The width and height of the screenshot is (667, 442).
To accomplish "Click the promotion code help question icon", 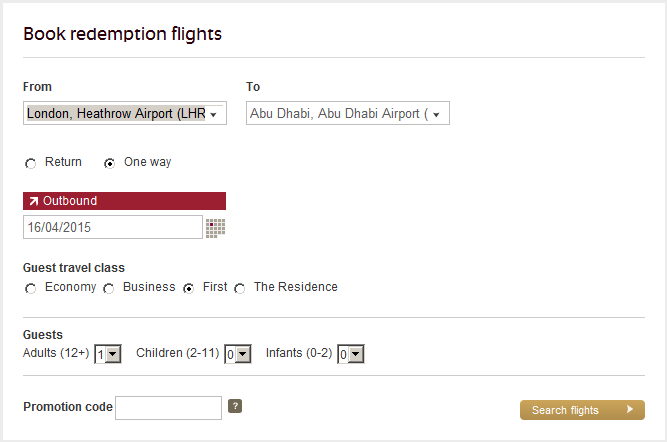I will point(235,406).
